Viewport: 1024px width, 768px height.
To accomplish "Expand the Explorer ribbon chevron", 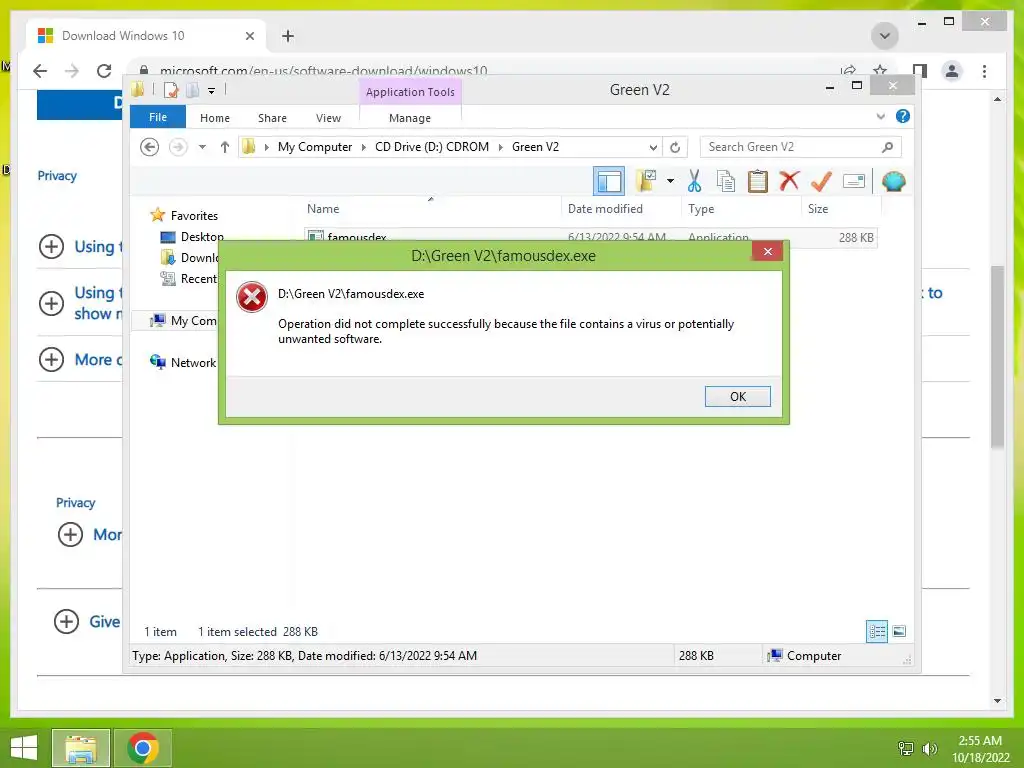I will coord(880,116).
